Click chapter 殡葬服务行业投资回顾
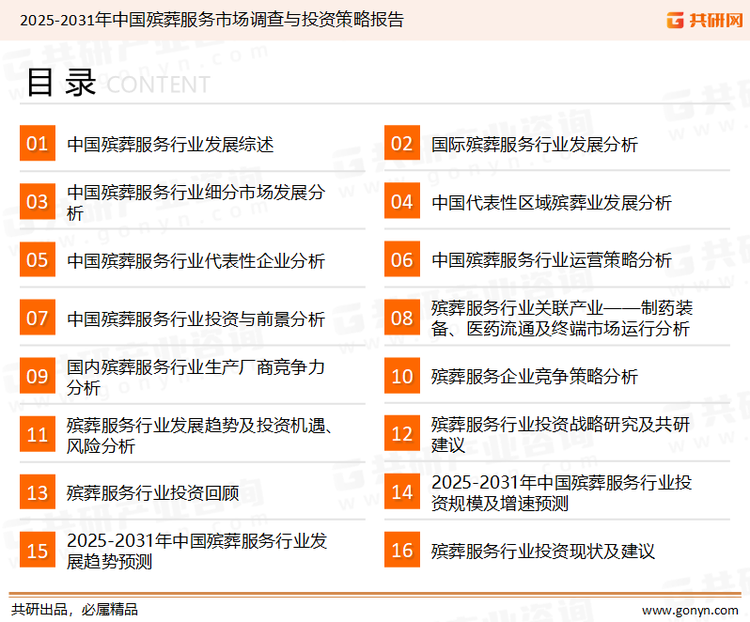The height and width of the screenshot is (622, 750). coord(153,492)
